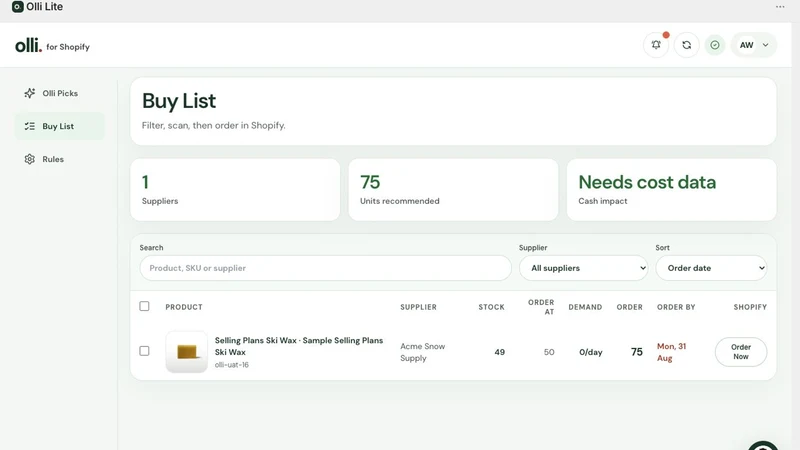Image resolution: width=800 pixels, height=450 pixels.
Task: Go to Buy List in sidebar
Action: click(x=60, y=126)
